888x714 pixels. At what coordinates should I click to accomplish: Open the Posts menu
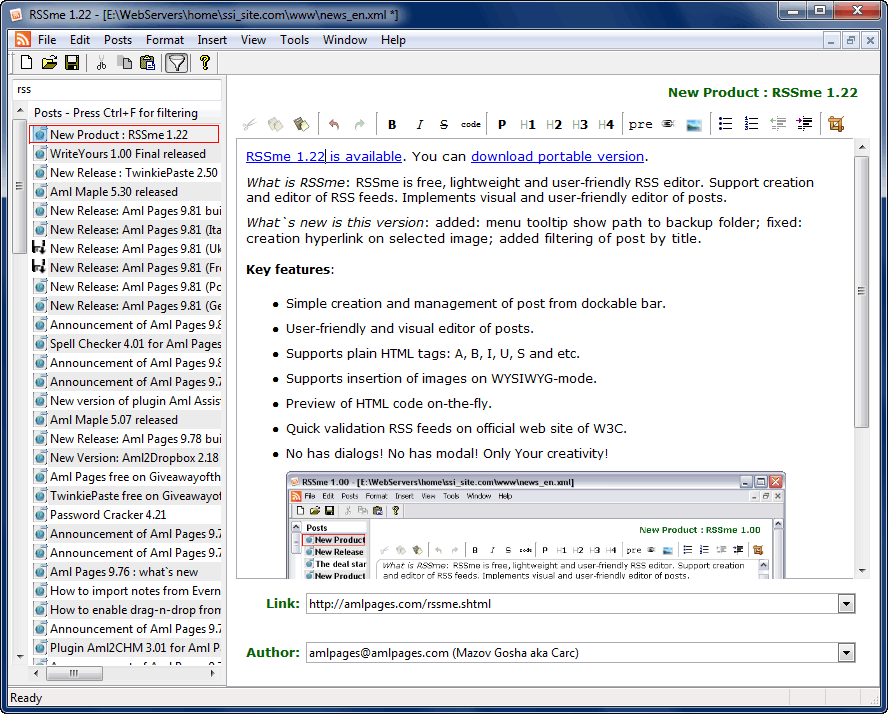[x=118, y=40]
